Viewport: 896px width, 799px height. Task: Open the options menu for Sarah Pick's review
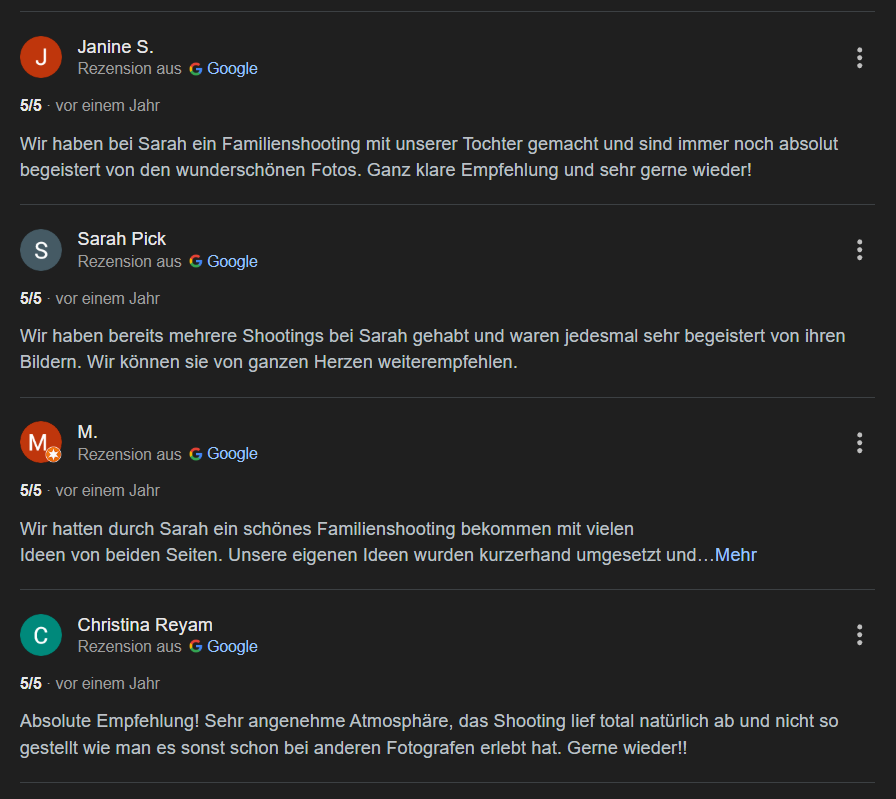point(859,250)
